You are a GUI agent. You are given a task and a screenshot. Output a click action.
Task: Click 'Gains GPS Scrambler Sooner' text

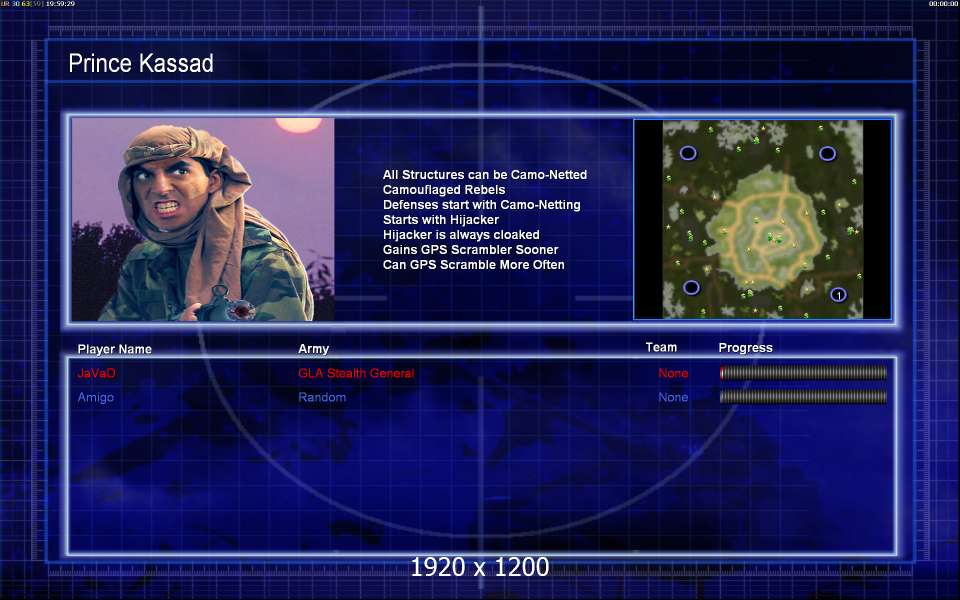coord(470,249)
